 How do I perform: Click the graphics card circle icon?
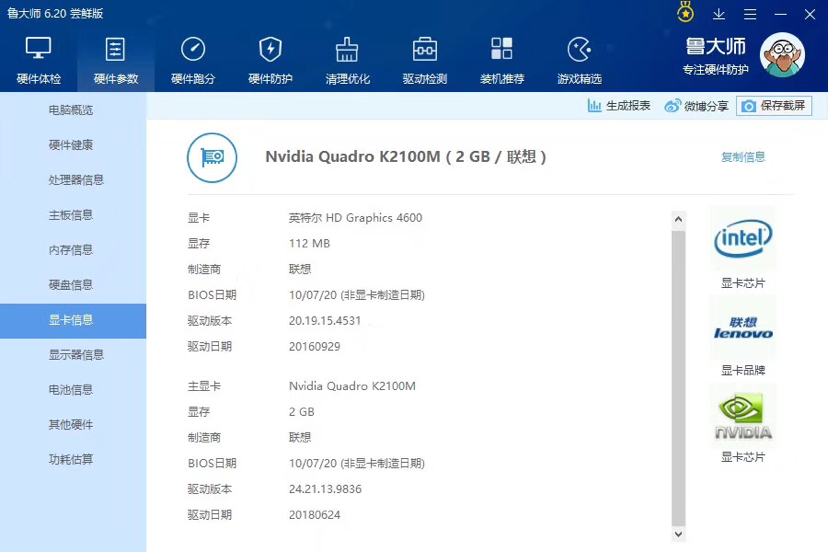[x=212, y=157]
